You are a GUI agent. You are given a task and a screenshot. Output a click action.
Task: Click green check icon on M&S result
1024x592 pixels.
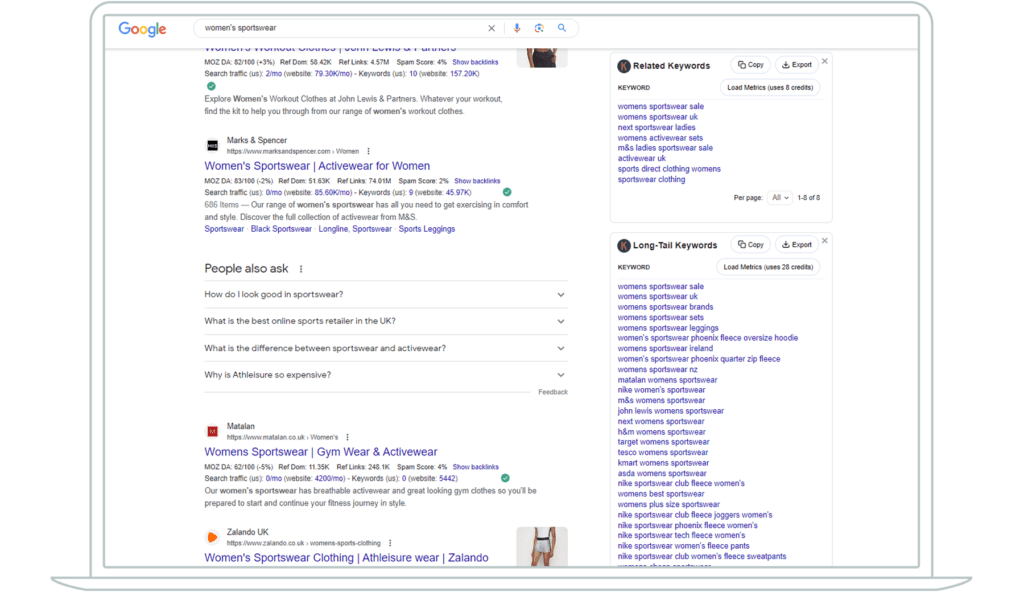tap(507, 192)
